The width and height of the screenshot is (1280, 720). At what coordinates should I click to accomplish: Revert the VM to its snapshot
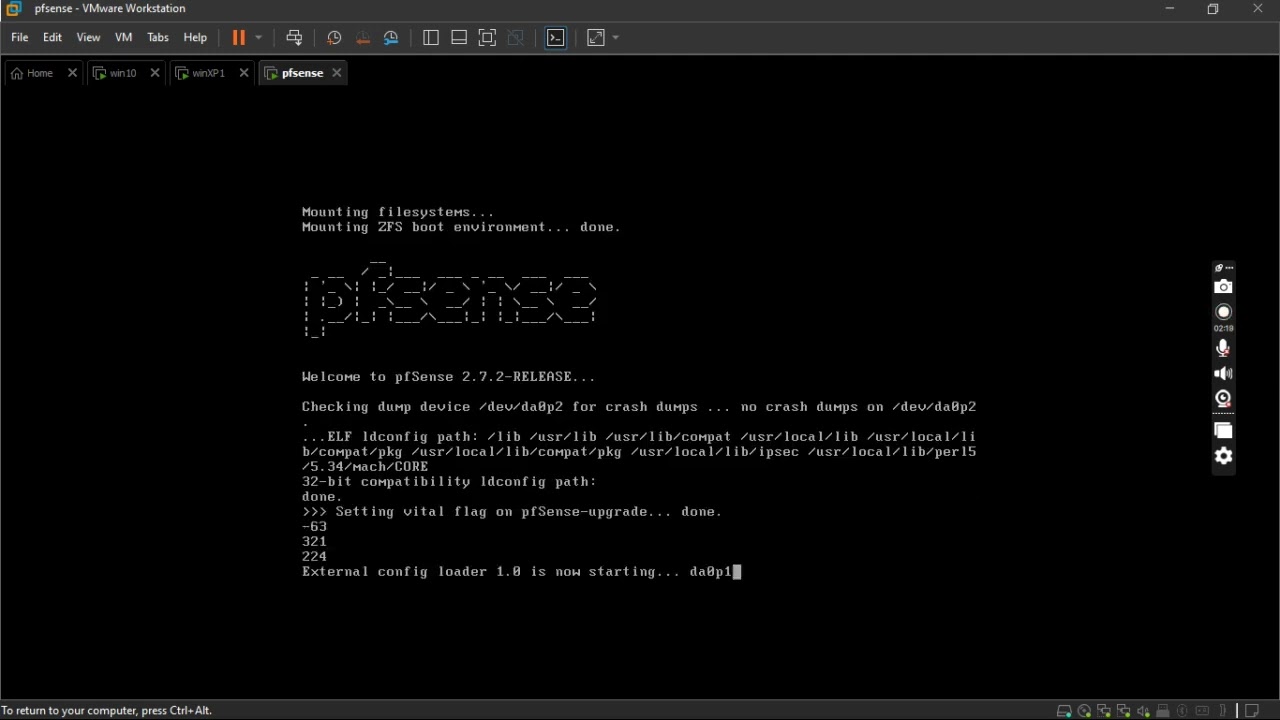click(x=363, y=38)
